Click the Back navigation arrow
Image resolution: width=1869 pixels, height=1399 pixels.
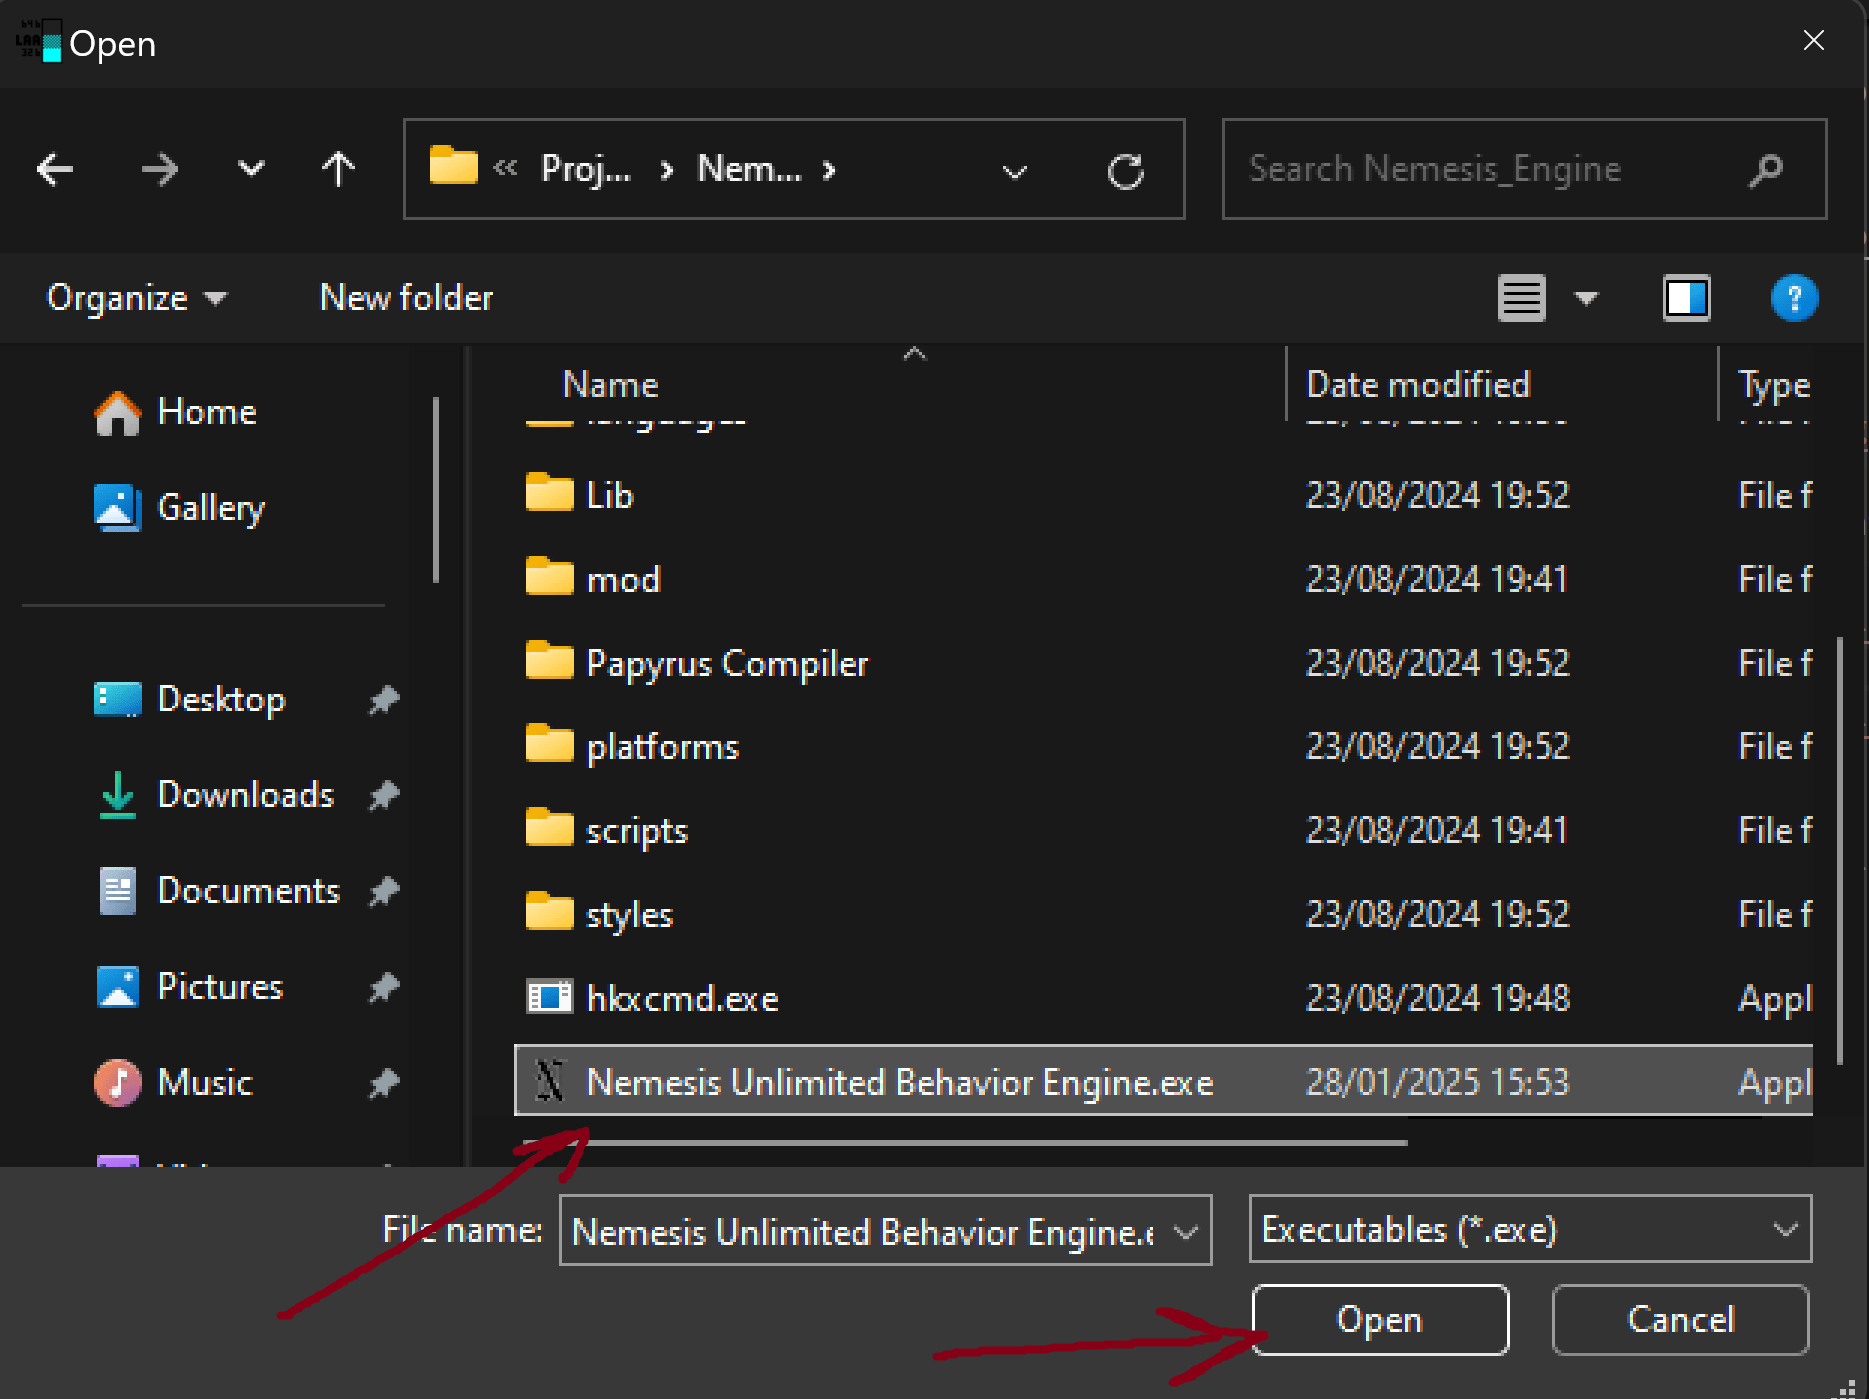(x=55, y=169)
